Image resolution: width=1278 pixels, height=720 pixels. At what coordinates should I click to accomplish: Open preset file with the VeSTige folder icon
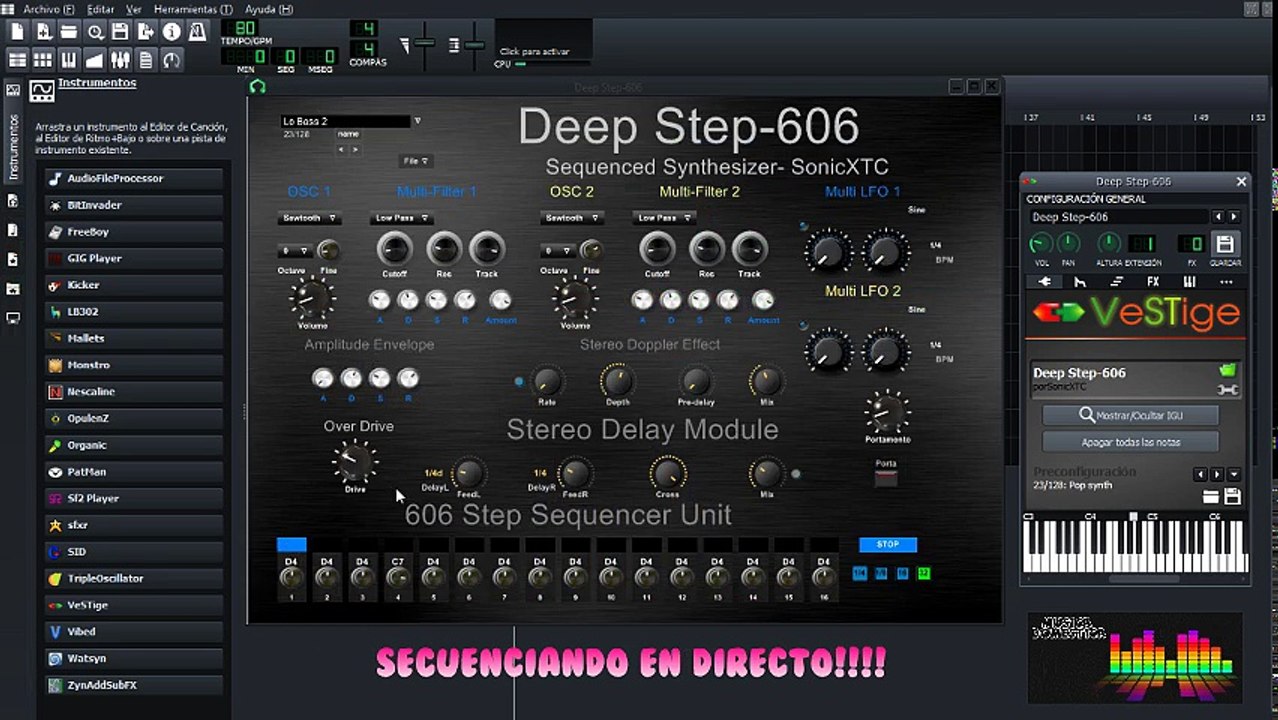(x=1211, y=496)
